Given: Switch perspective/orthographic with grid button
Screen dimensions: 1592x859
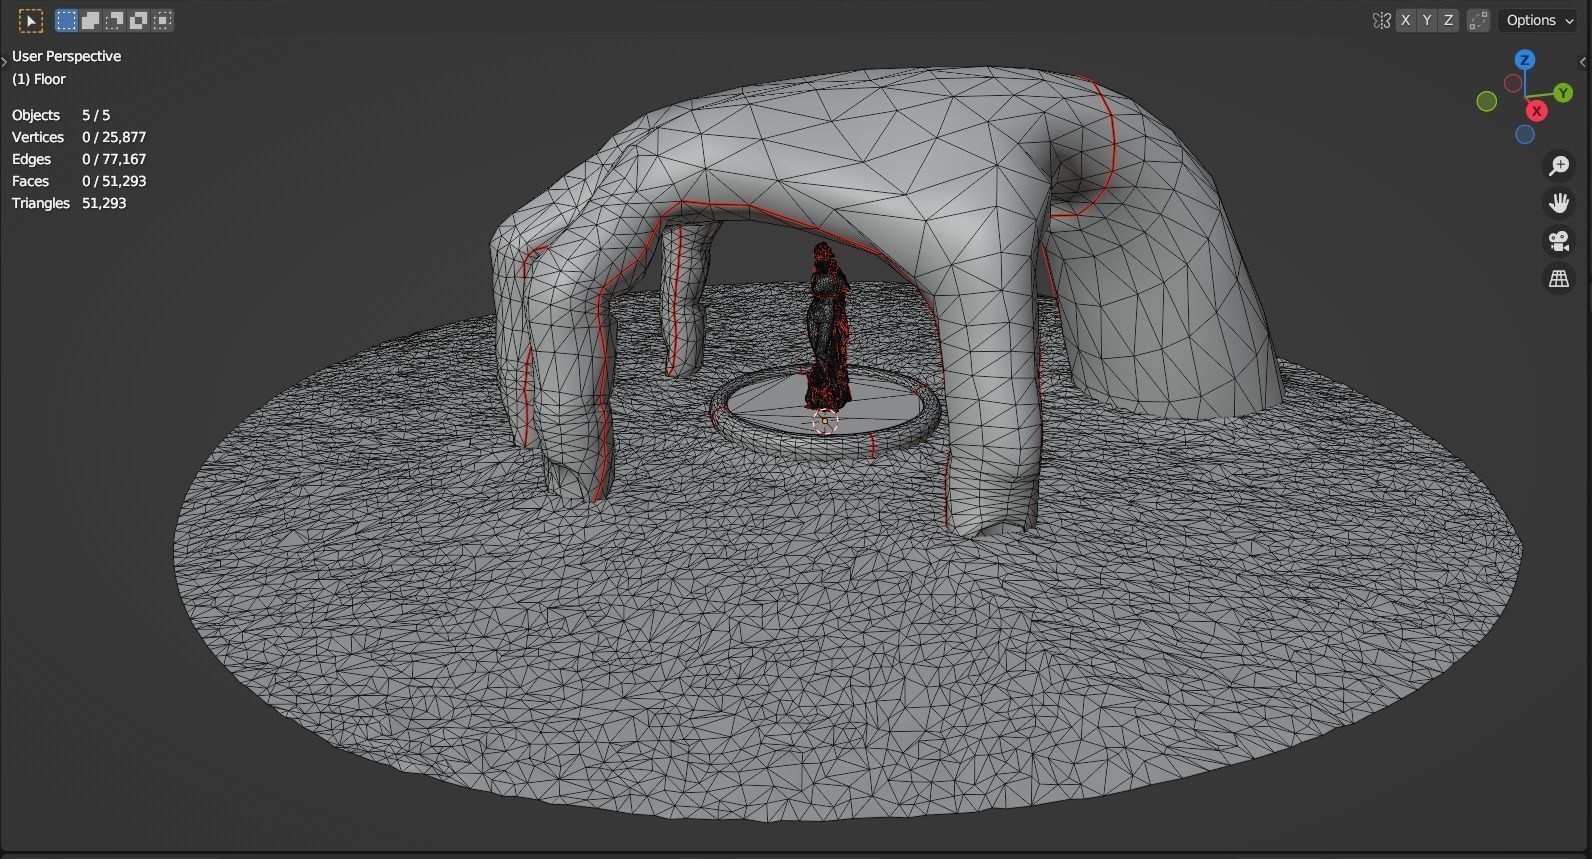Looking at the screenshot, I should 1559,279.
